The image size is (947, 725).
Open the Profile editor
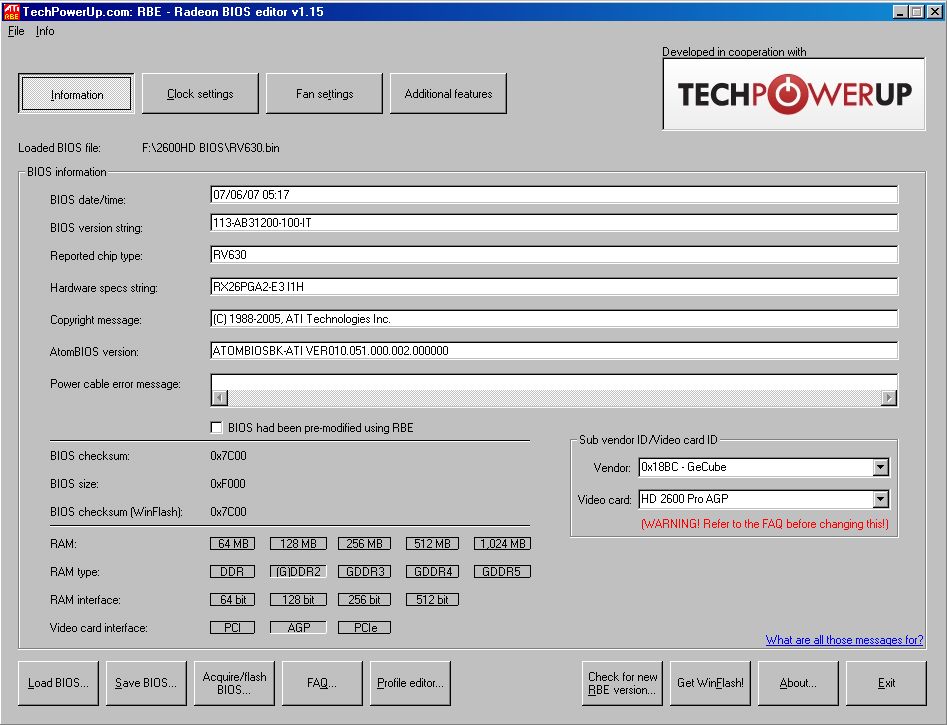pos(410,683)
